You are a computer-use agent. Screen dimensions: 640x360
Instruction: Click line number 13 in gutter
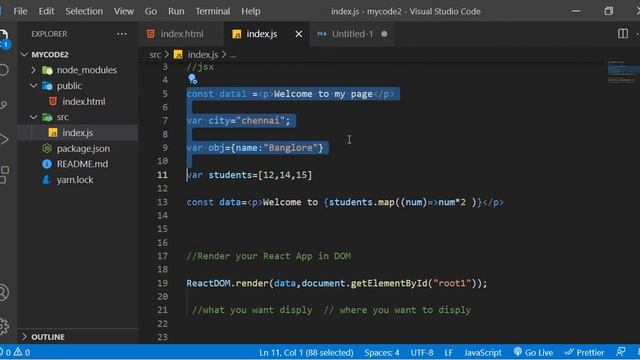162,202
